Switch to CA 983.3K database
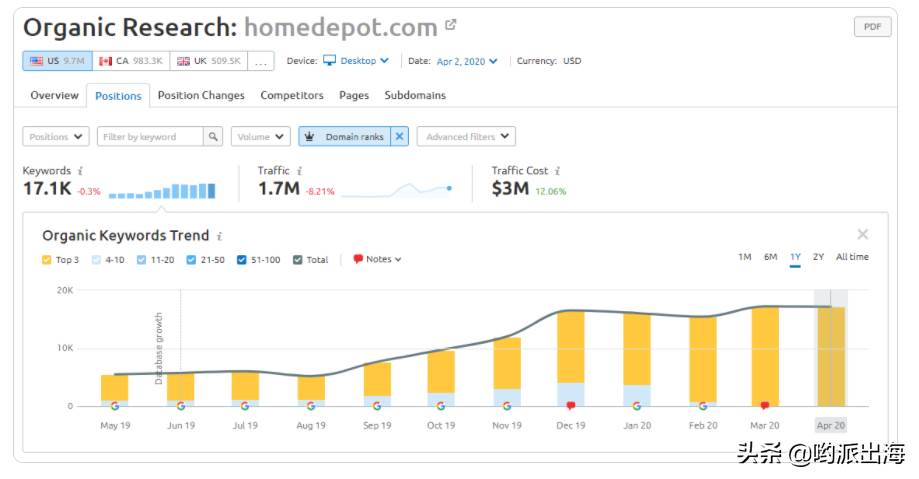919x479 pixels. [131, 61]
